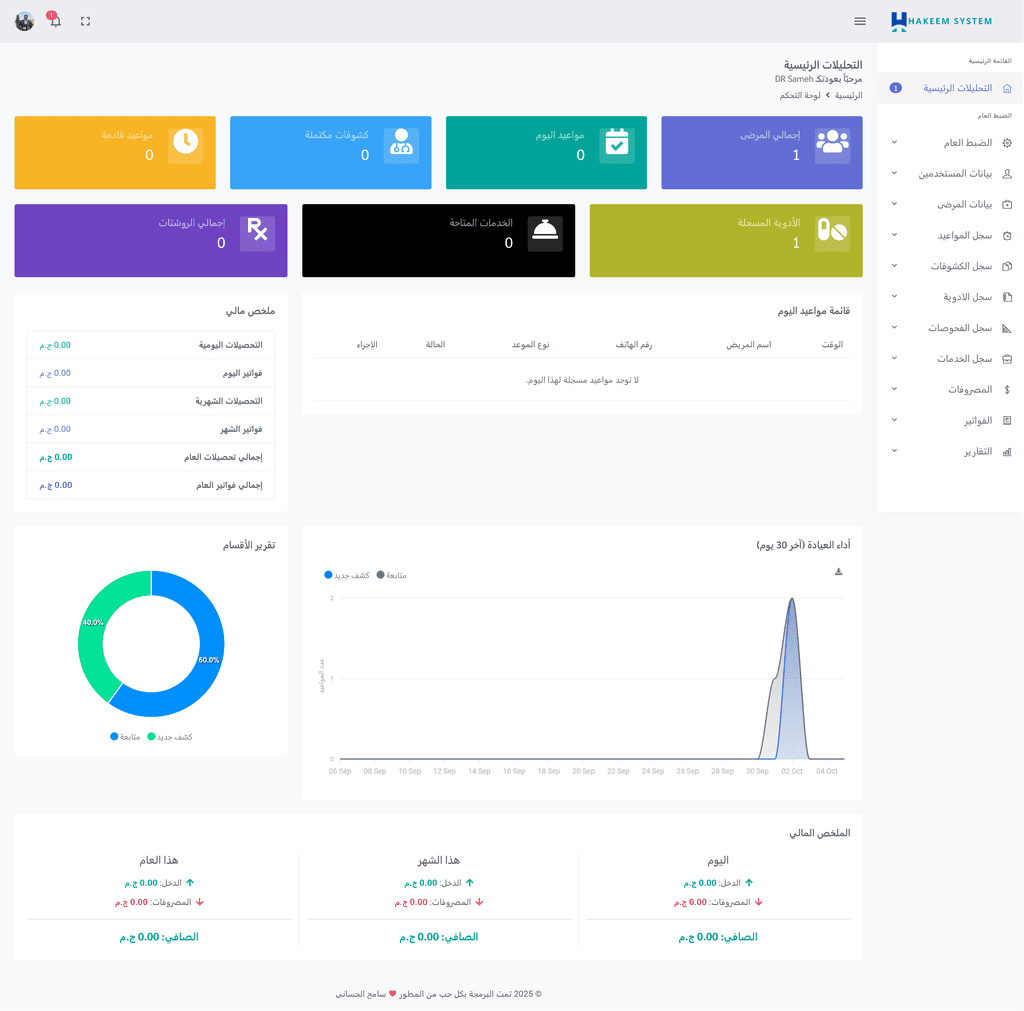Click the user avatar picture
The height and width of the screenshot is (1011, 1024).
[x=25, y=21]
